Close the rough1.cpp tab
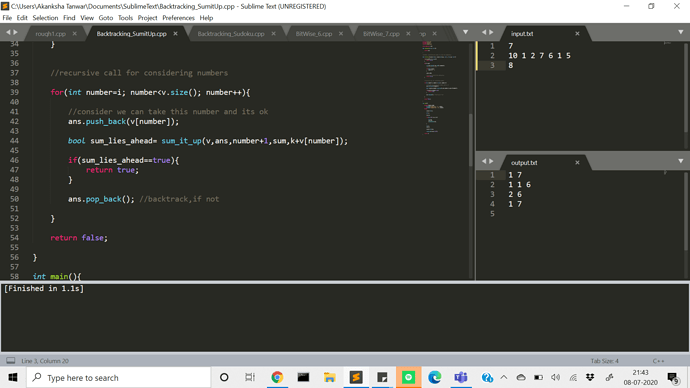This screenshot has height=388, width=690. pos(74,33)
